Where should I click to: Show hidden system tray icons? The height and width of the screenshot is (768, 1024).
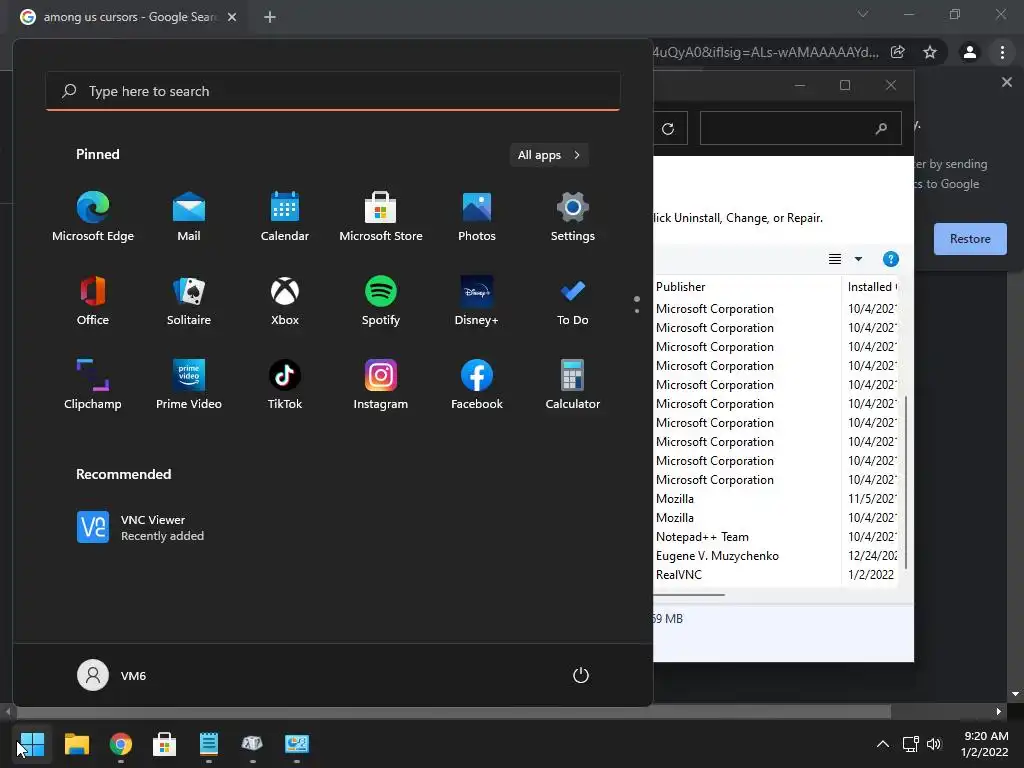coord(883,744)
